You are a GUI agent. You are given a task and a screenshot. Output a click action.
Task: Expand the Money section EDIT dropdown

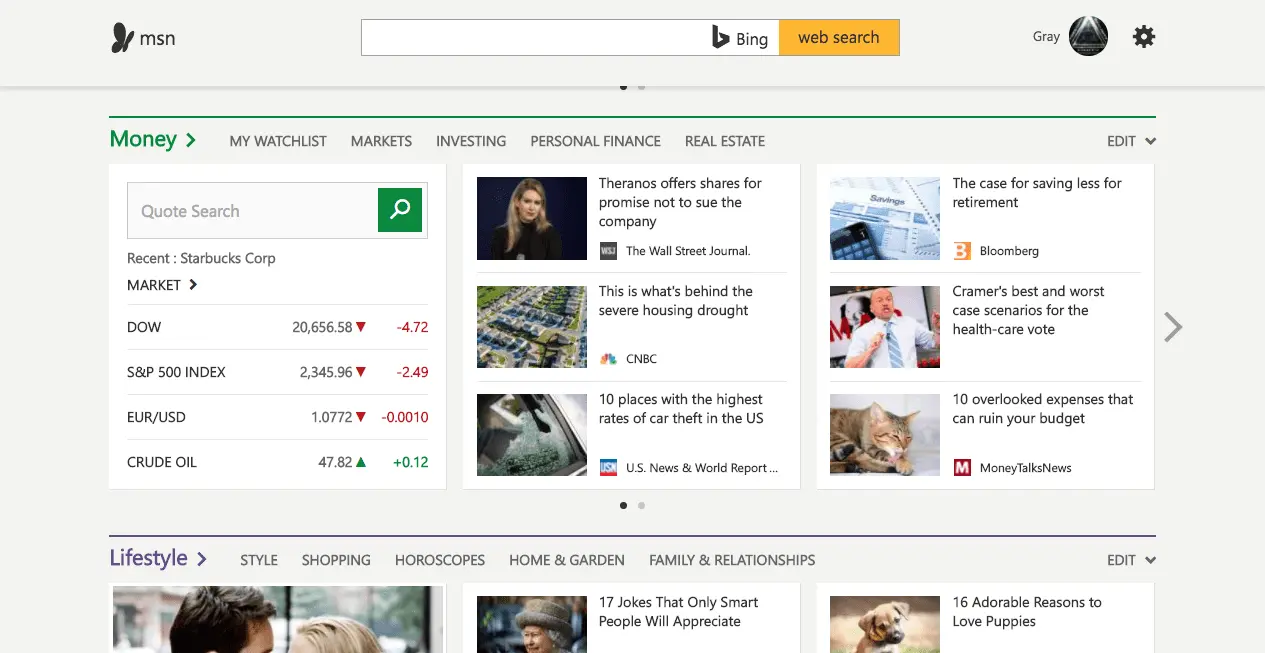(x=1131, y=141)
